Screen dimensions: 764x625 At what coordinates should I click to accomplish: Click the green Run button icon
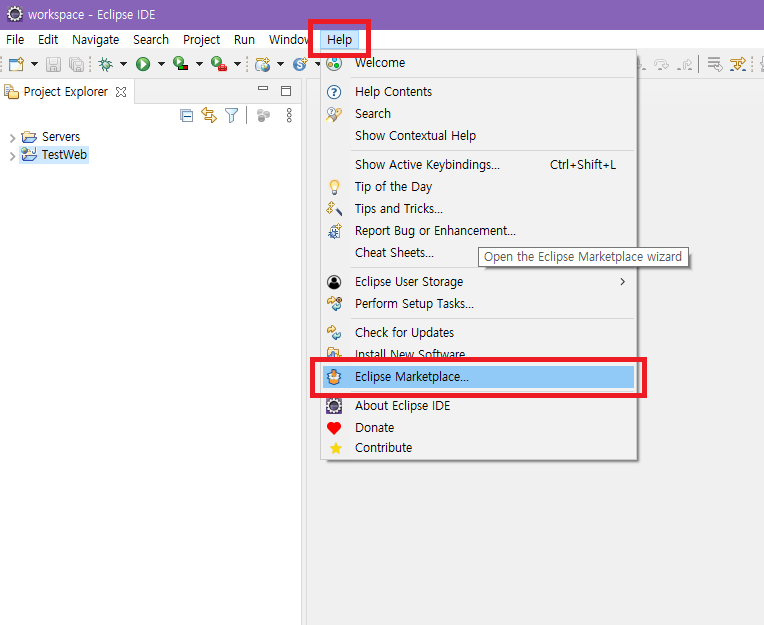[143, 64]
